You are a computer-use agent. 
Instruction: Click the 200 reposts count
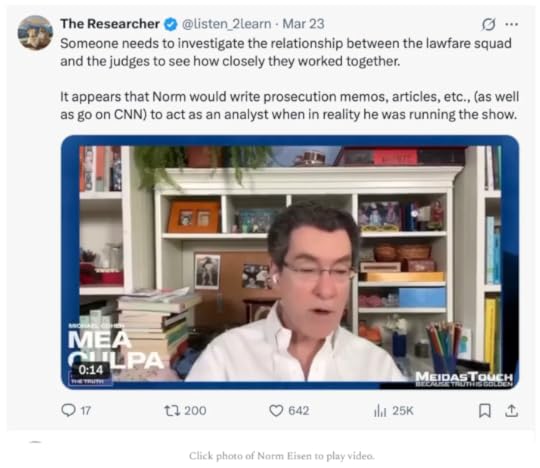pyautogui.click(x=195, y=410)
